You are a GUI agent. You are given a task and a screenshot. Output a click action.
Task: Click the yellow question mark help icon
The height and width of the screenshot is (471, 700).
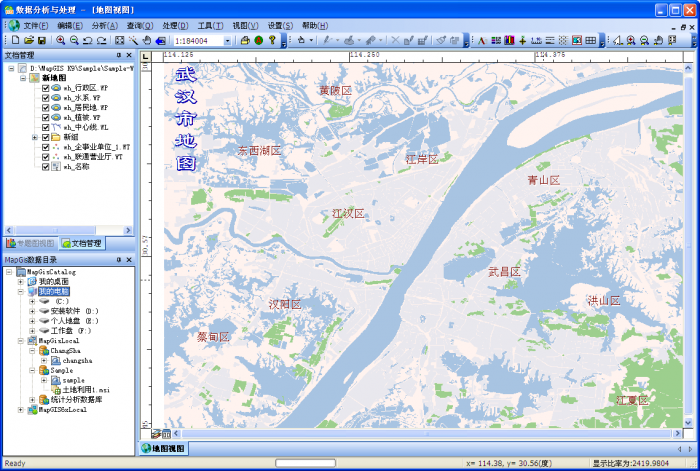tap(271, 40)
